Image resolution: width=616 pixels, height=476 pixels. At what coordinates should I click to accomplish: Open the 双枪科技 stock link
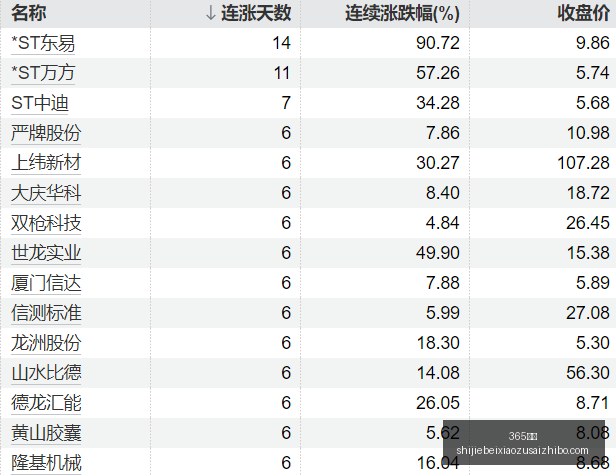(46, 223)
